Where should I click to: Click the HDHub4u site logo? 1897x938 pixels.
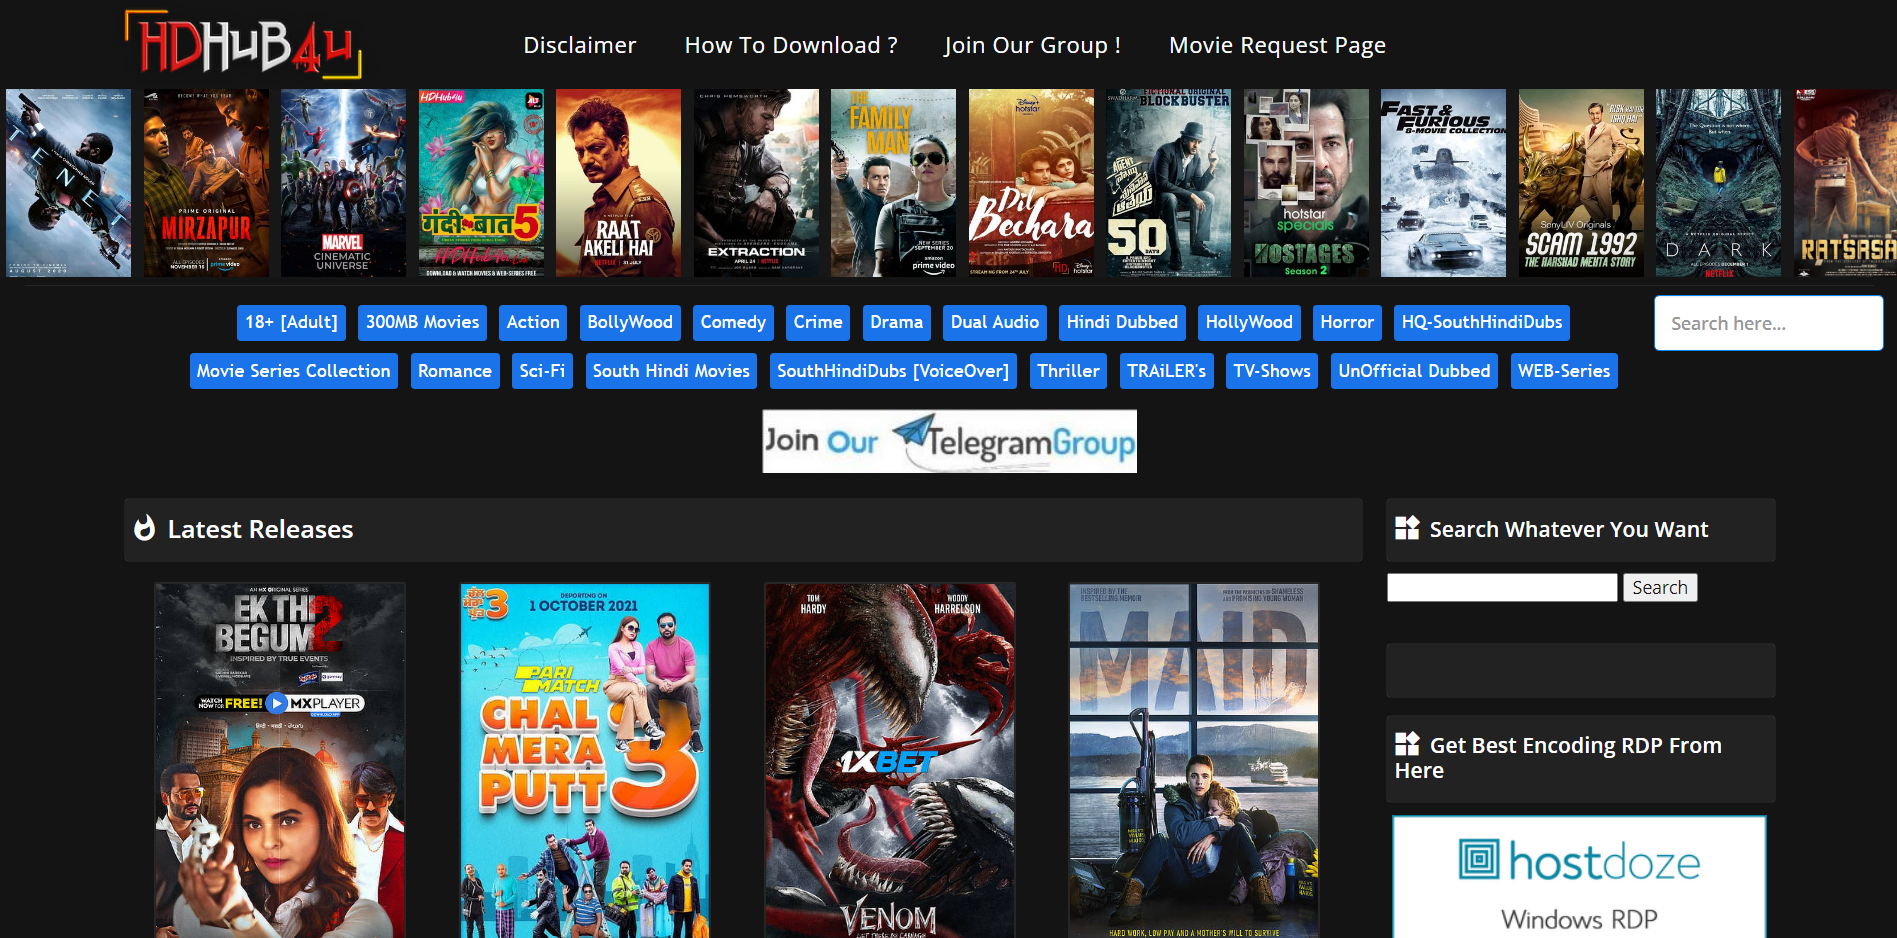point(243,45)
